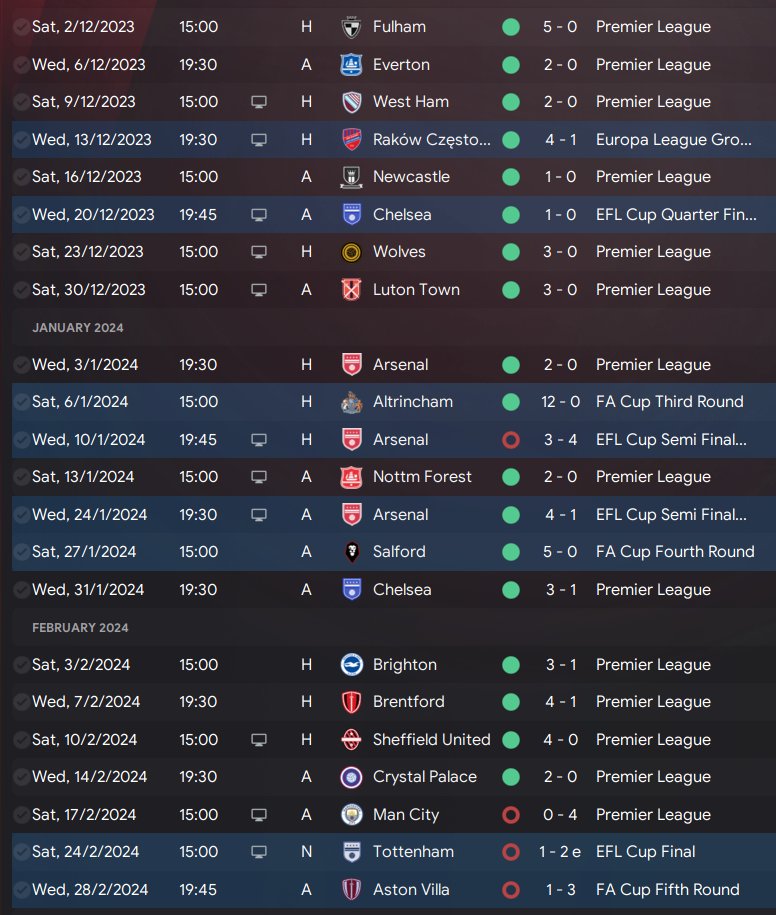The image size is (776, 915).
Task: Click the TV icon on the West Ham row
Action: point(259,102)
